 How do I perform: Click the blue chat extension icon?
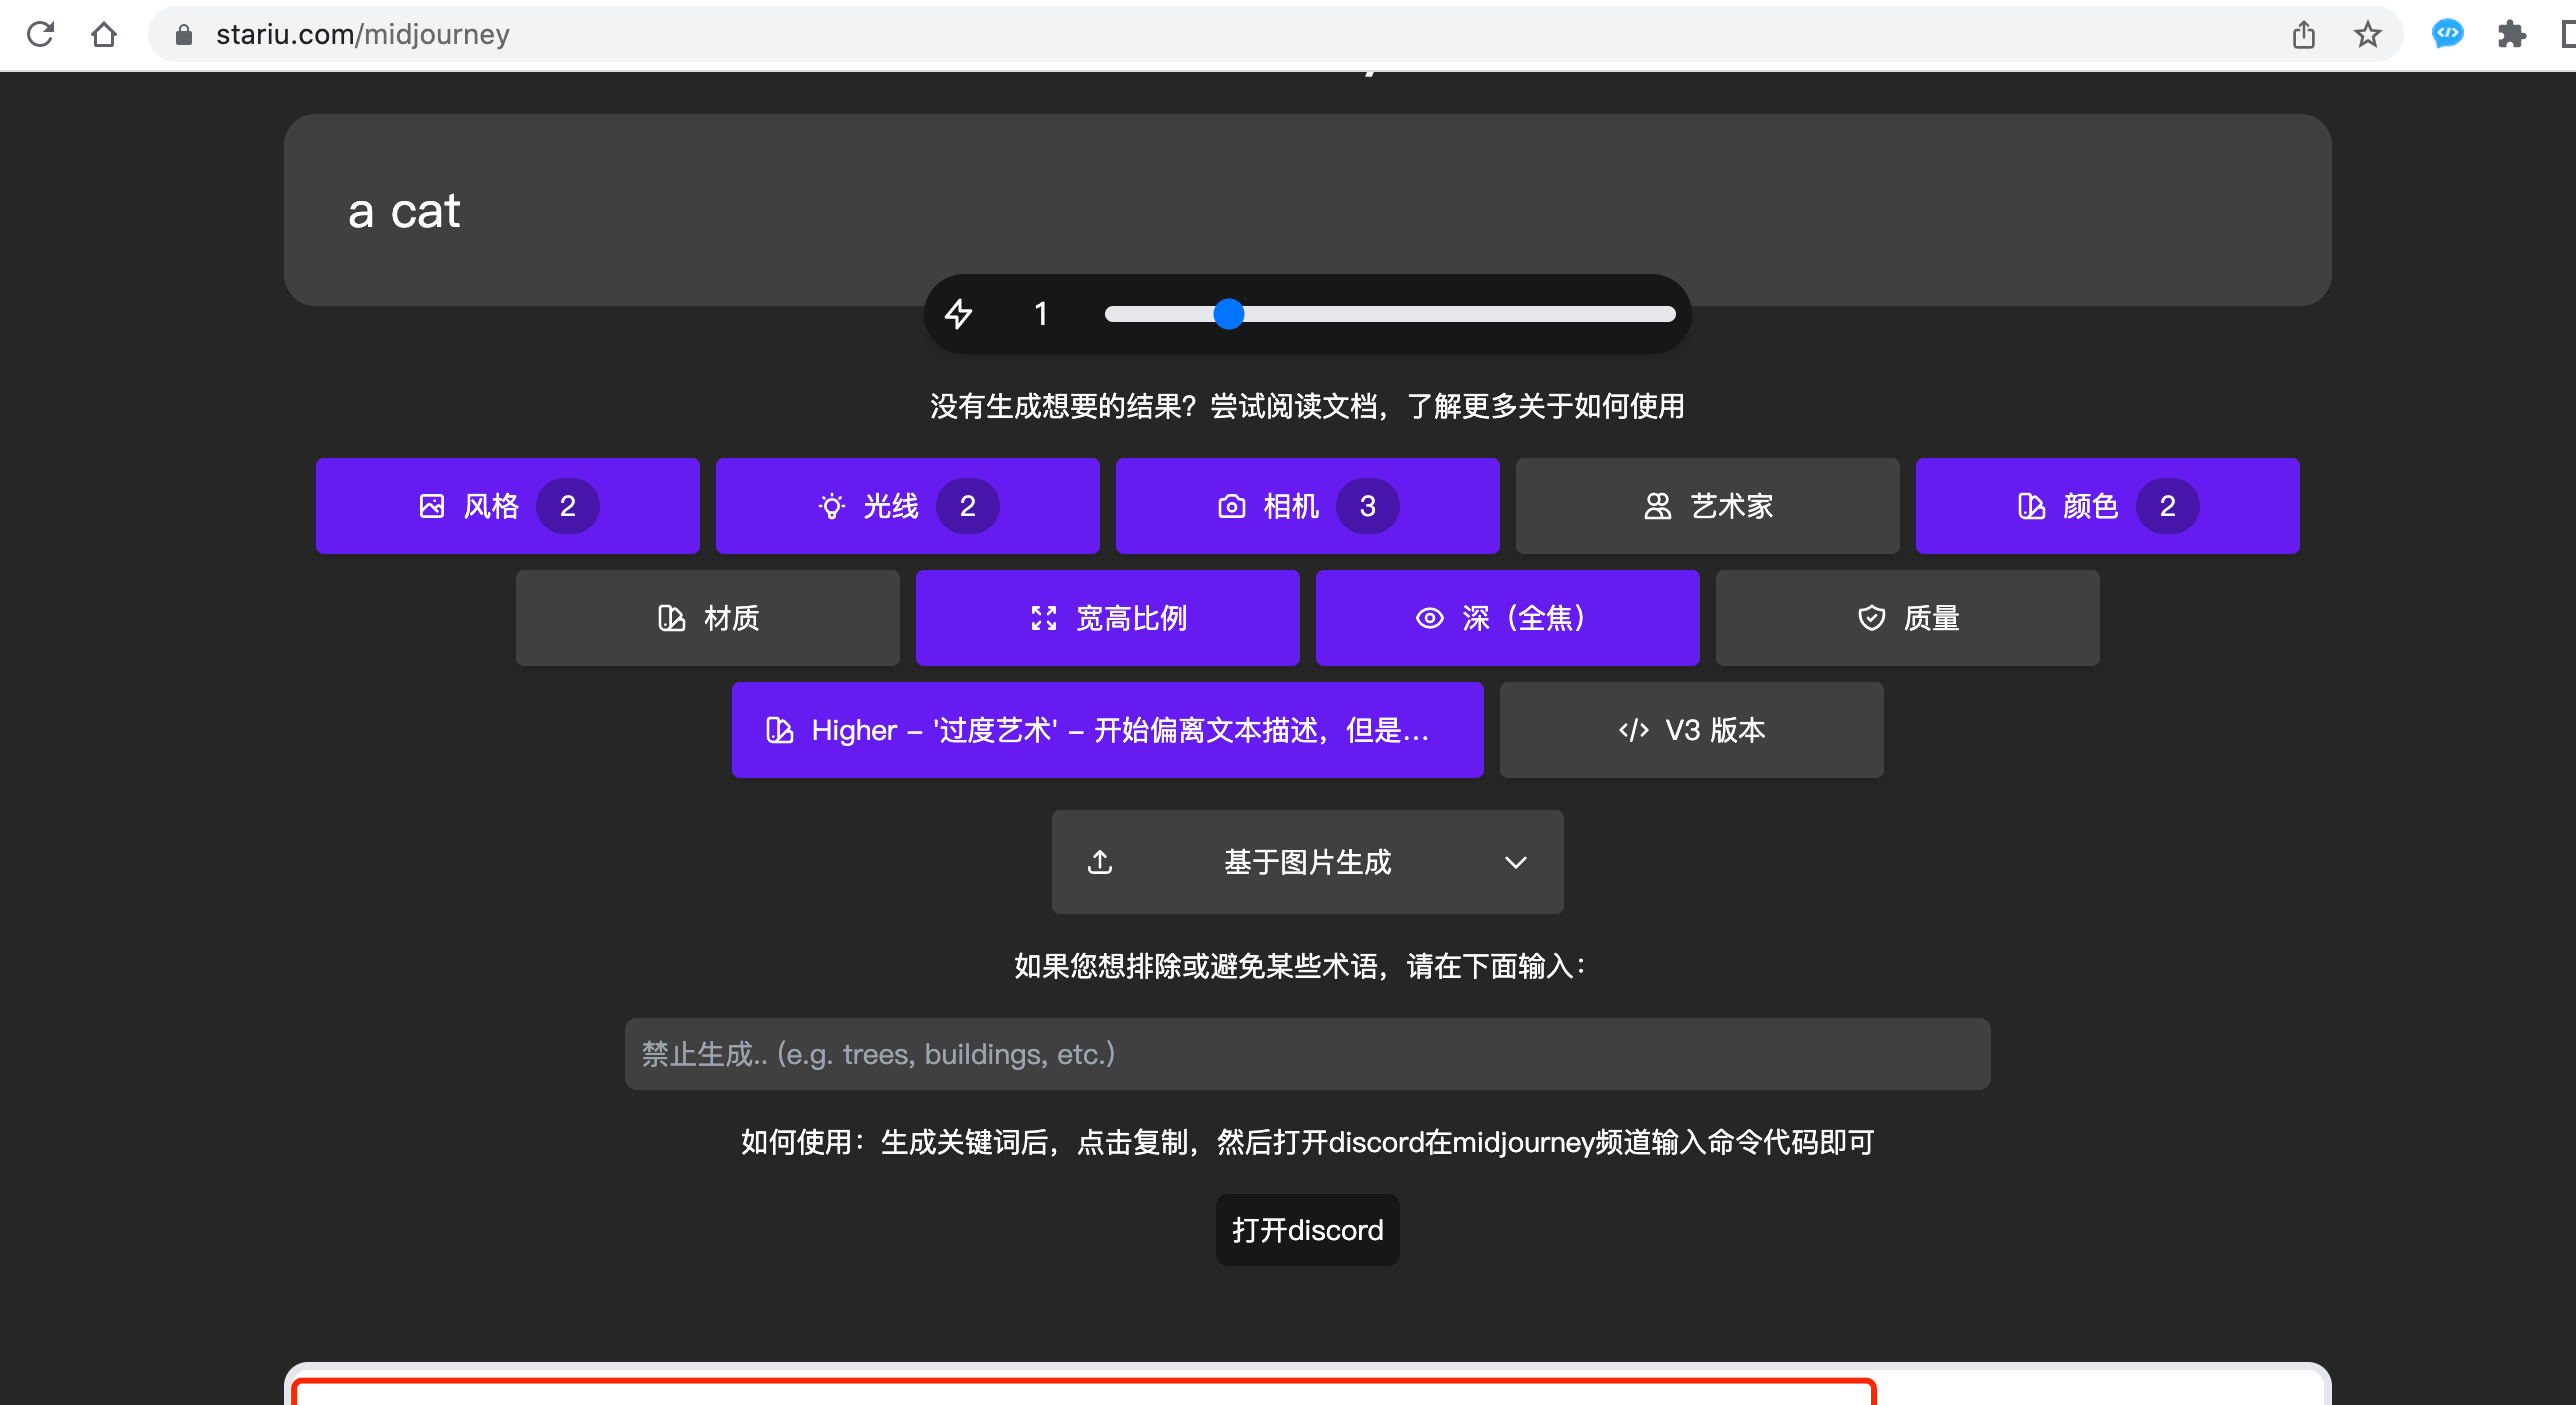[x=2447, y=35]
